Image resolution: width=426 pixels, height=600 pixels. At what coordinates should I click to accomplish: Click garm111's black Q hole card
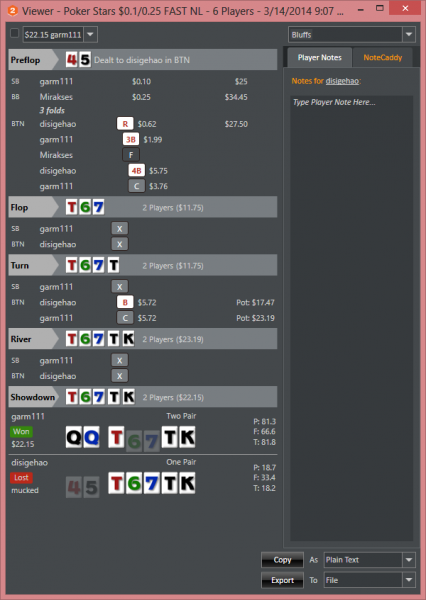(73, 437)
